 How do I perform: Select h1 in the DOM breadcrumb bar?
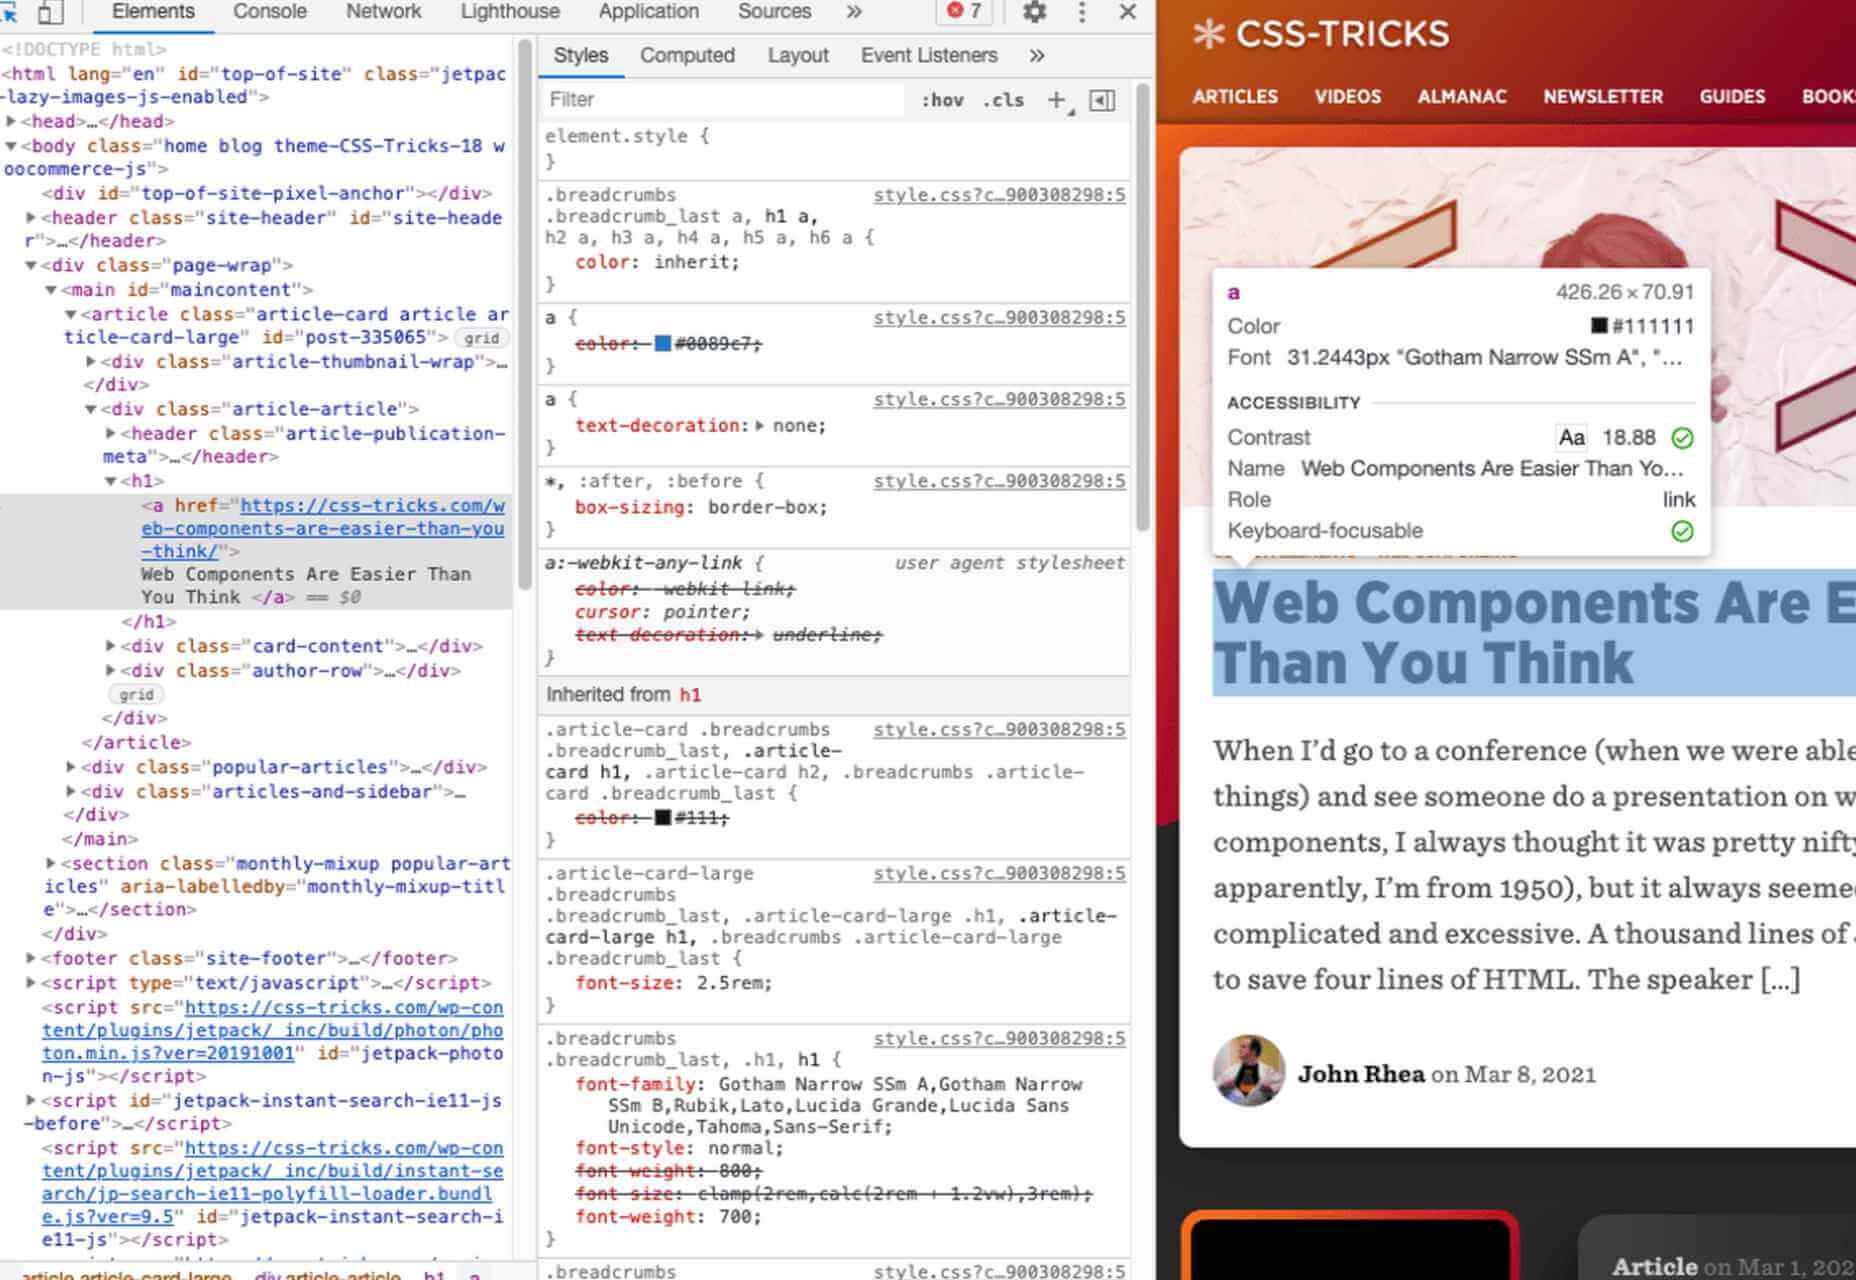click(x=433, y=1276)
